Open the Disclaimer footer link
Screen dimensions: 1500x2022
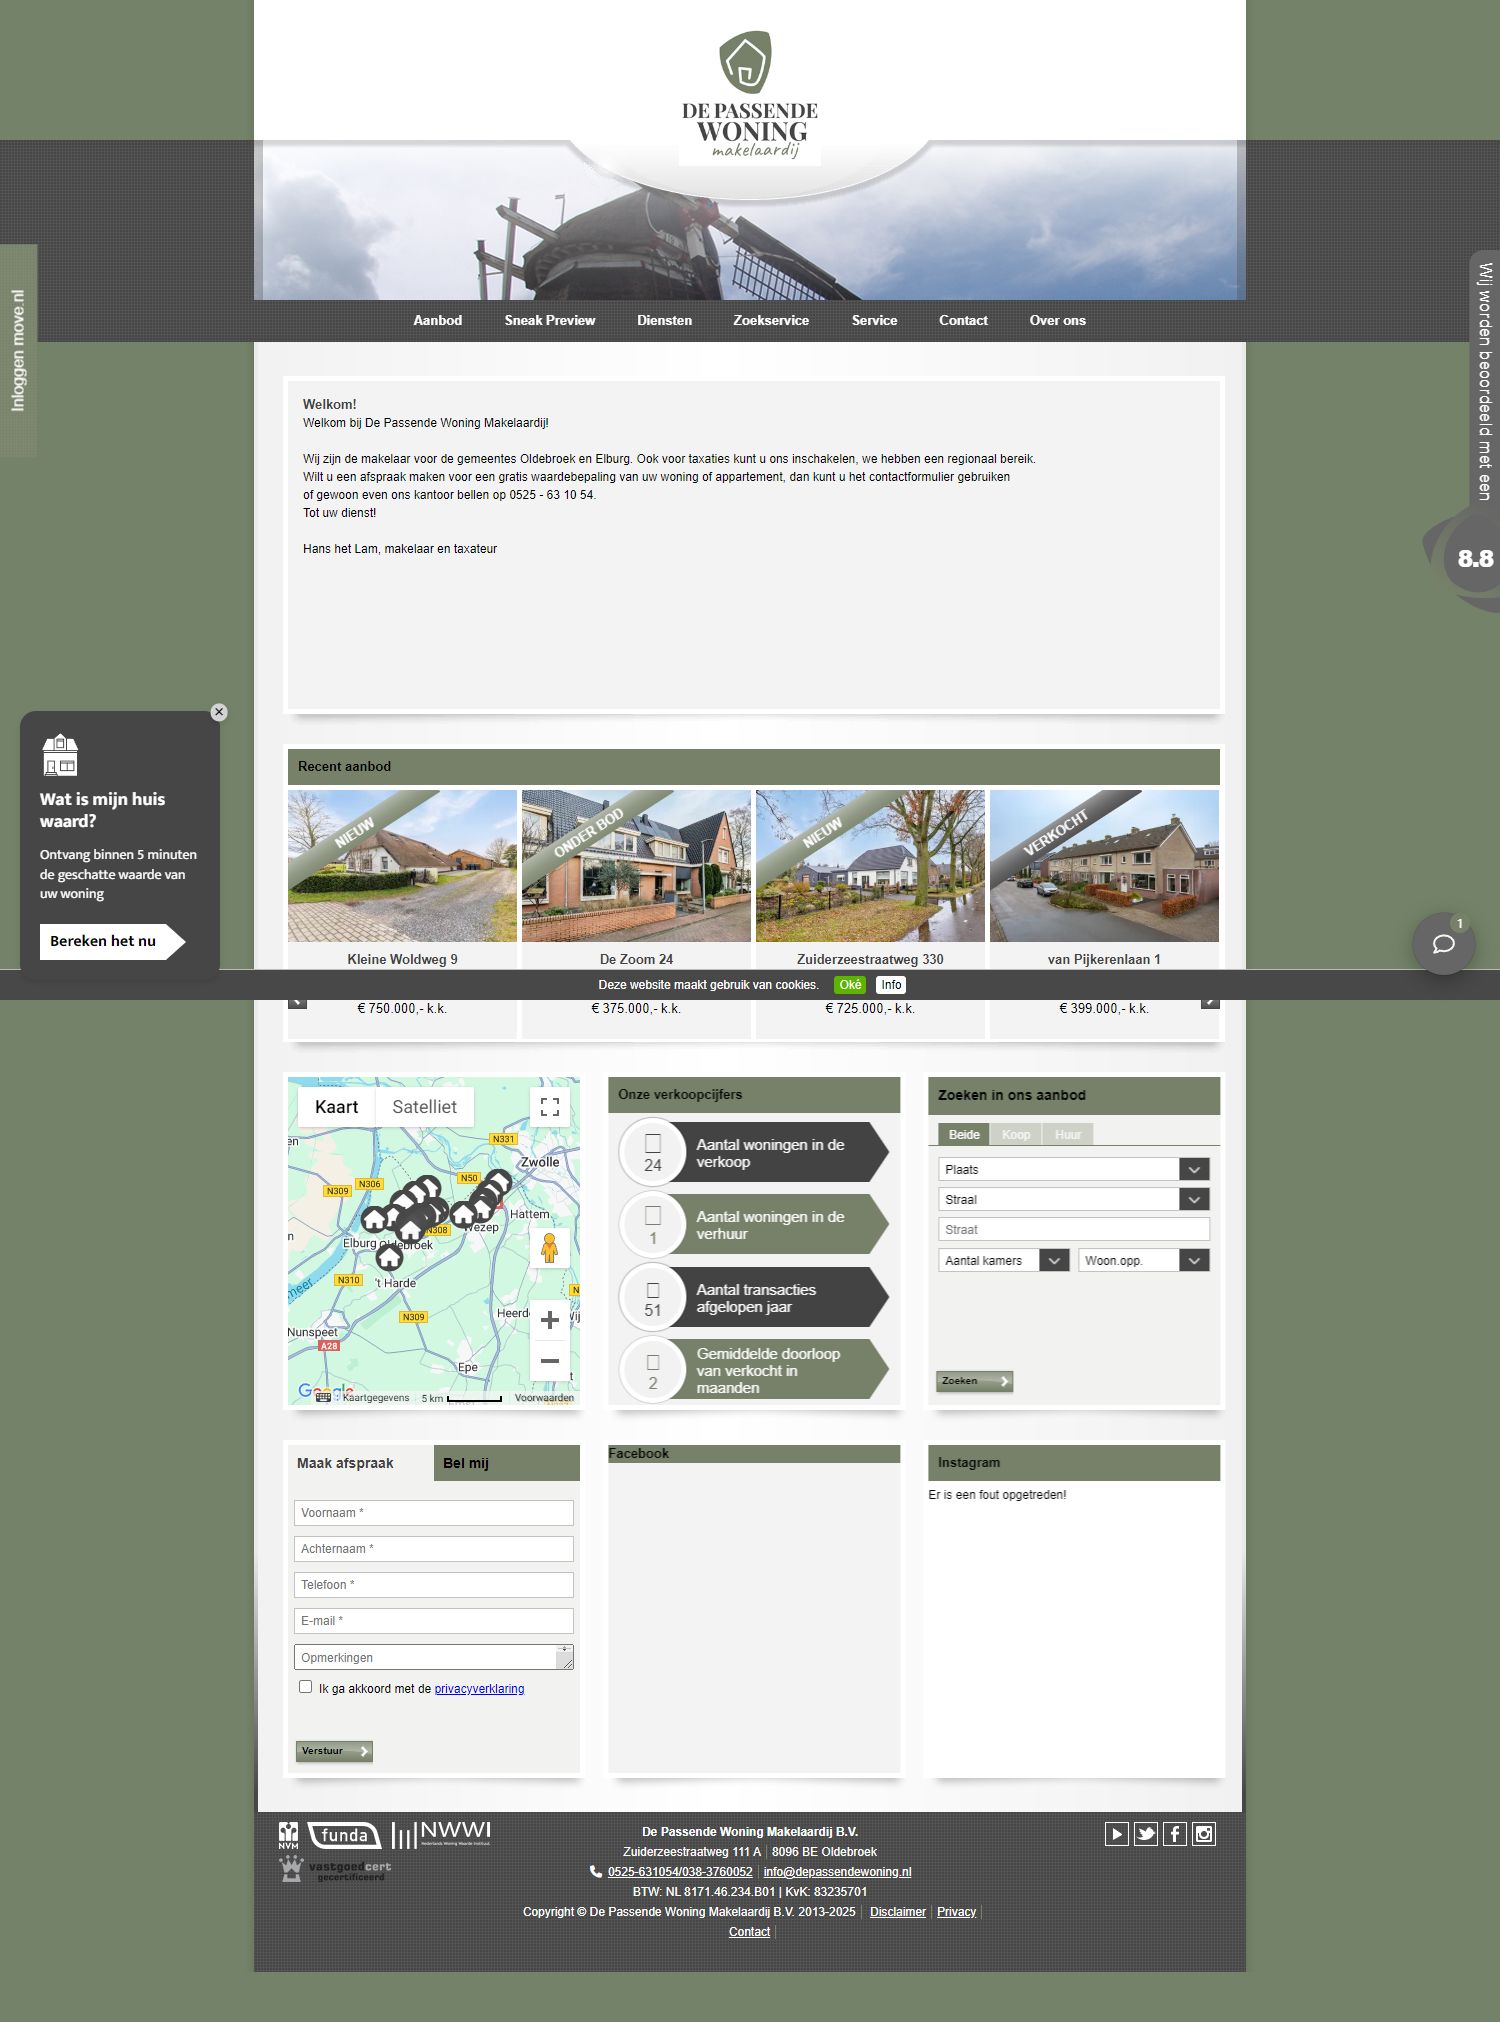point(898,1912)
